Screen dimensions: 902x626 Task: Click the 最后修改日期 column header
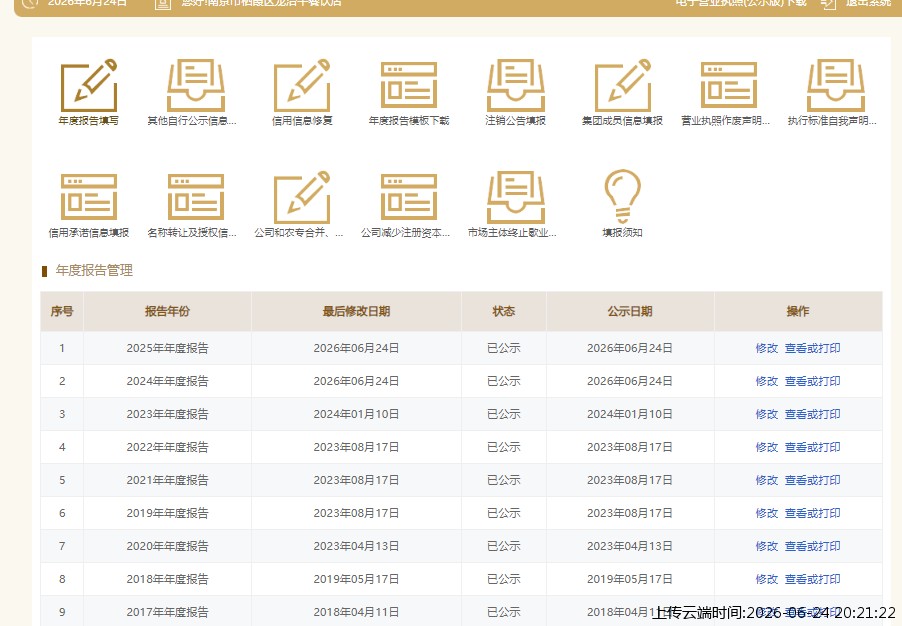[x=357, y=311]
